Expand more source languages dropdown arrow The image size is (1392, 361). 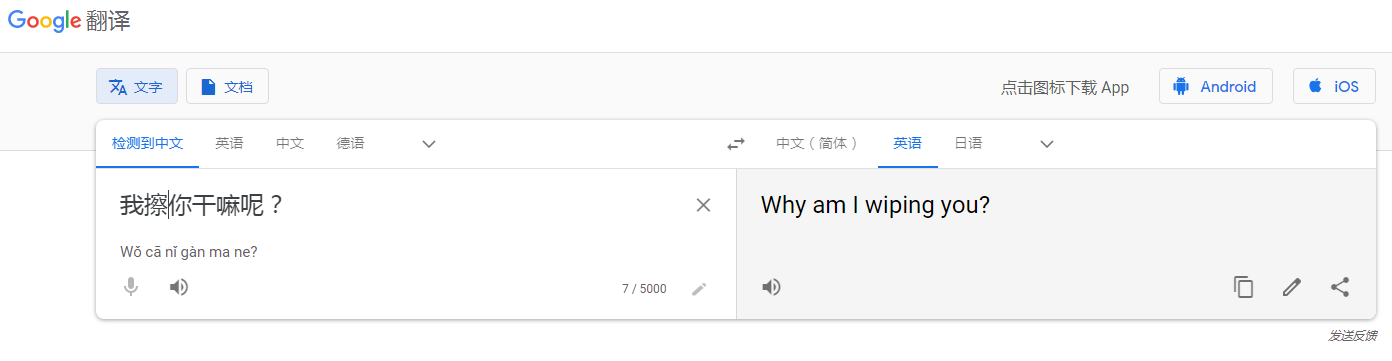[429, 144]
